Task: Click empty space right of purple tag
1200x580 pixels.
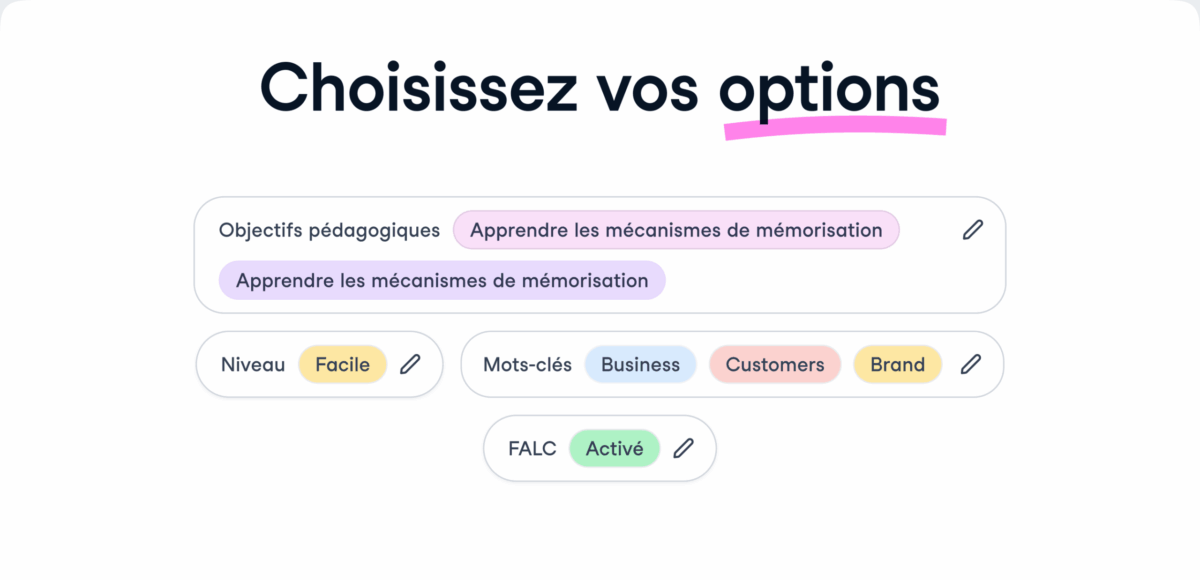Action: (830, 282)
